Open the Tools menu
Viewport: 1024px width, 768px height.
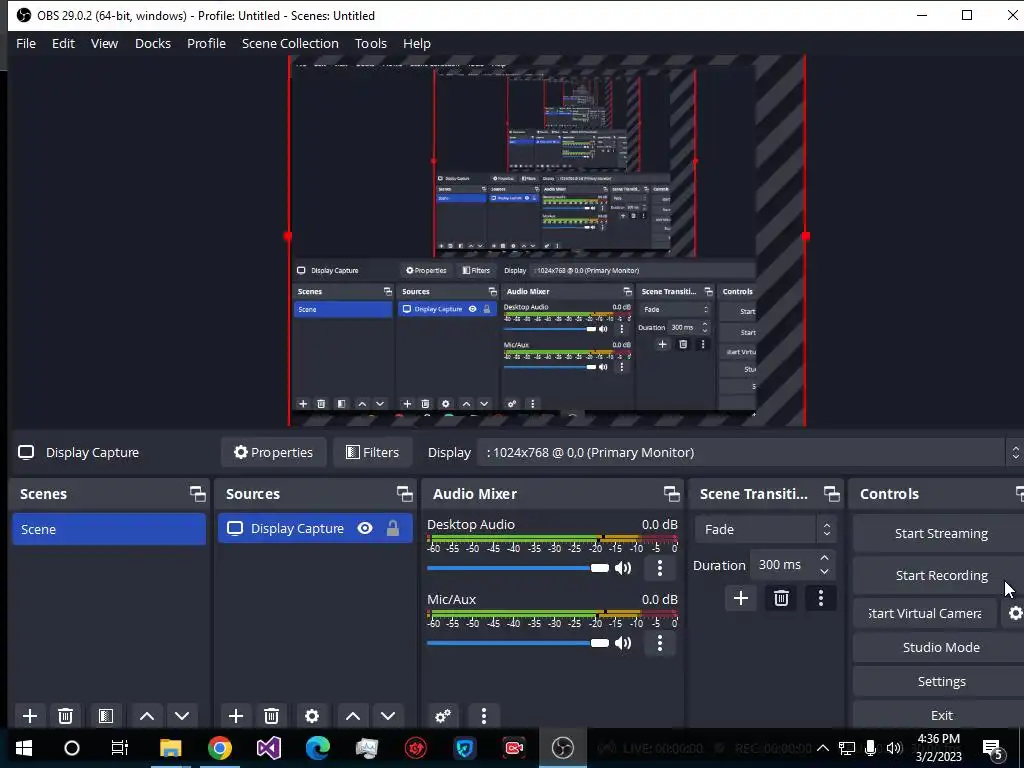(371, 43)
